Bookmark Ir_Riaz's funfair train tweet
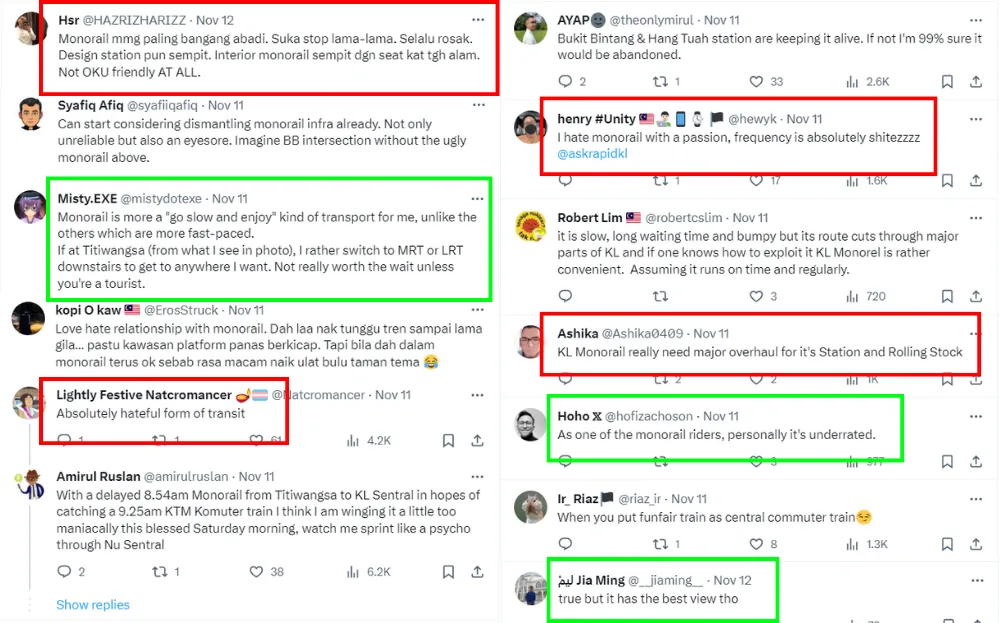 [x=946, y=544]
